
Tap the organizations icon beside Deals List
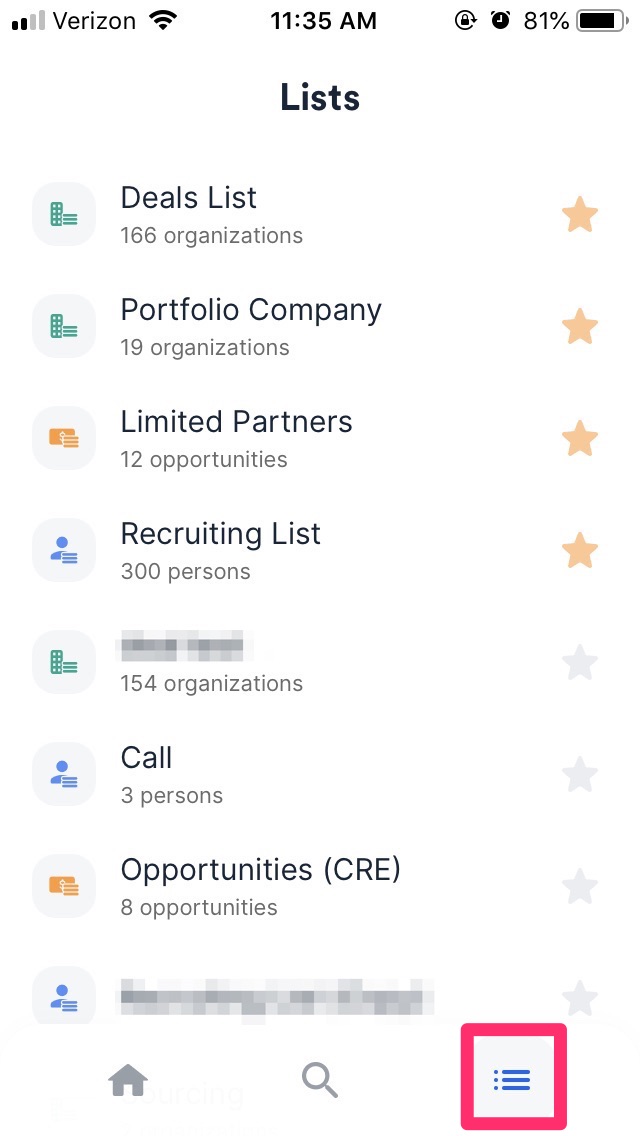click(x=63, y=213)
